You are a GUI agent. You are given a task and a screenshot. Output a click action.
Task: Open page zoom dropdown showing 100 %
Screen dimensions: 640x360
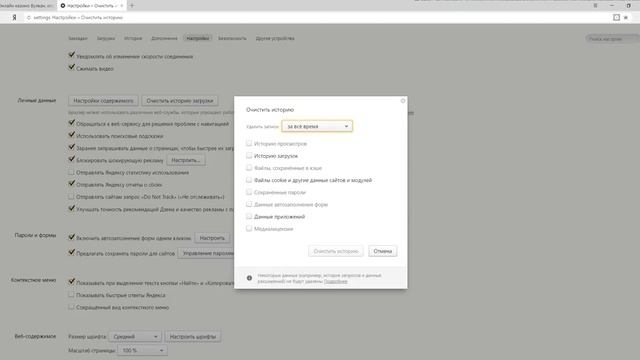[142, 350]
